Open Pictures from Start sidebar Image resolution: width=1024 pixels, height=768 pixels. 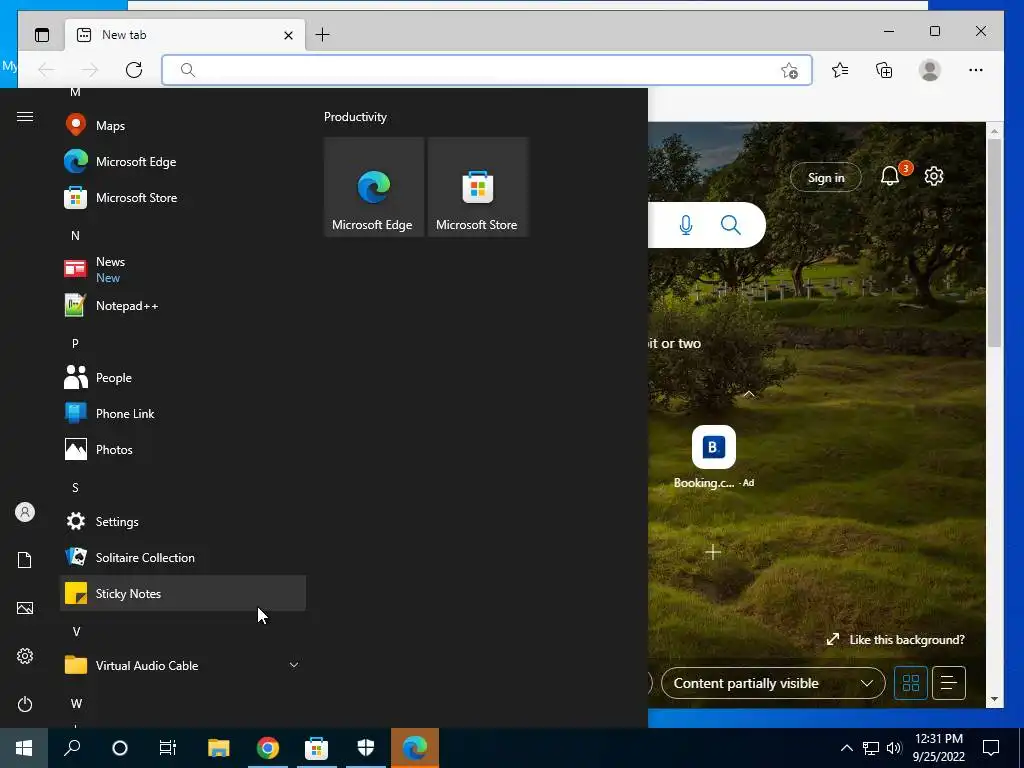coord(25,608)
